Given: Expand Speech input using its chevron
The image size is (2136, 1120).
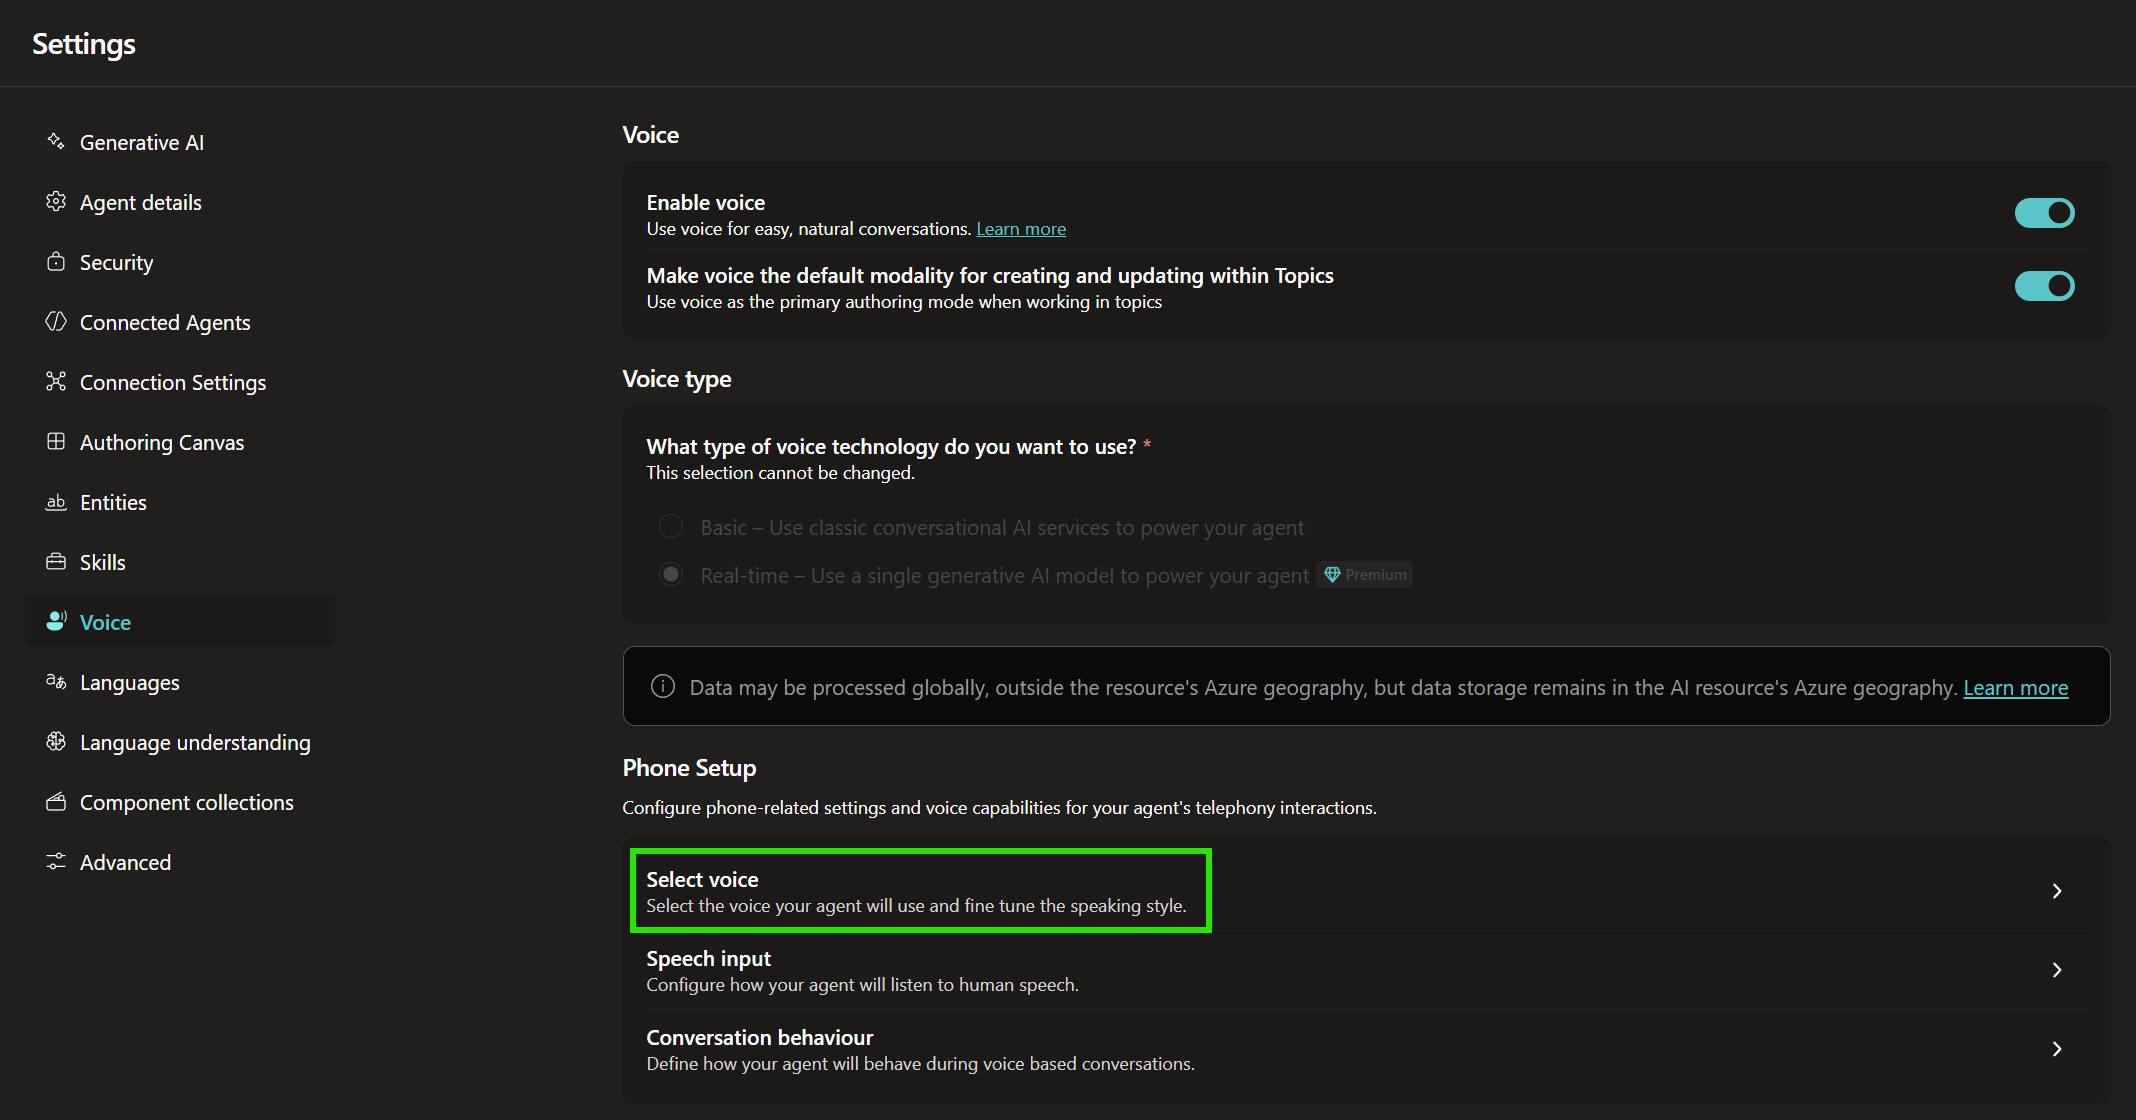Looking at the screenshot, I should 2057,969.
